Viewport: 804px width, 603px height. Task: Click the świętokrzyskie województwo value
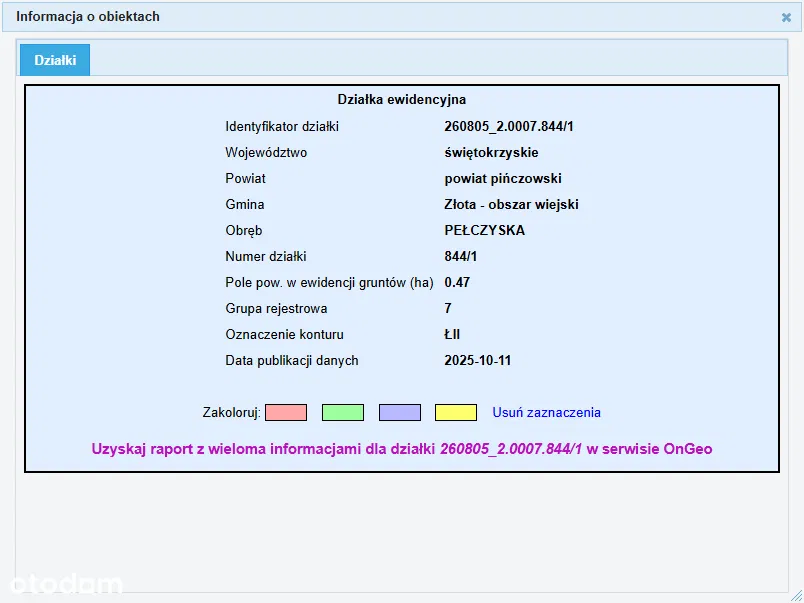491,153
